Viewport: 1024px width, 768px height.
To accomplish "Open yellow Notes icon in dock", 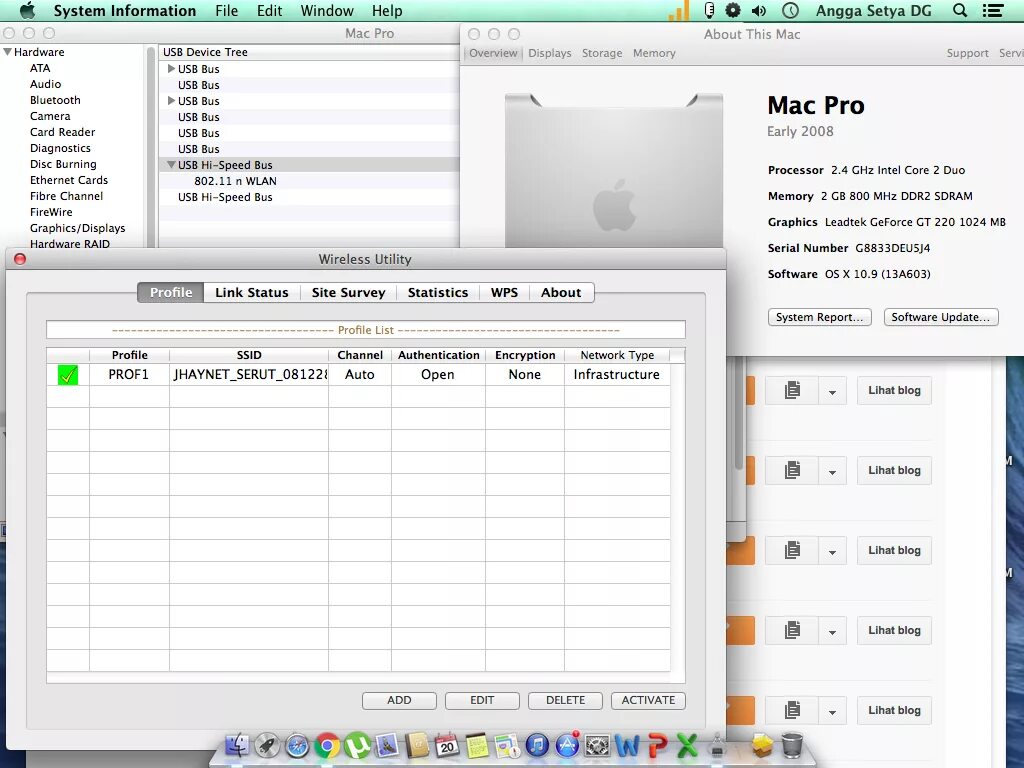I will (477, 745).
